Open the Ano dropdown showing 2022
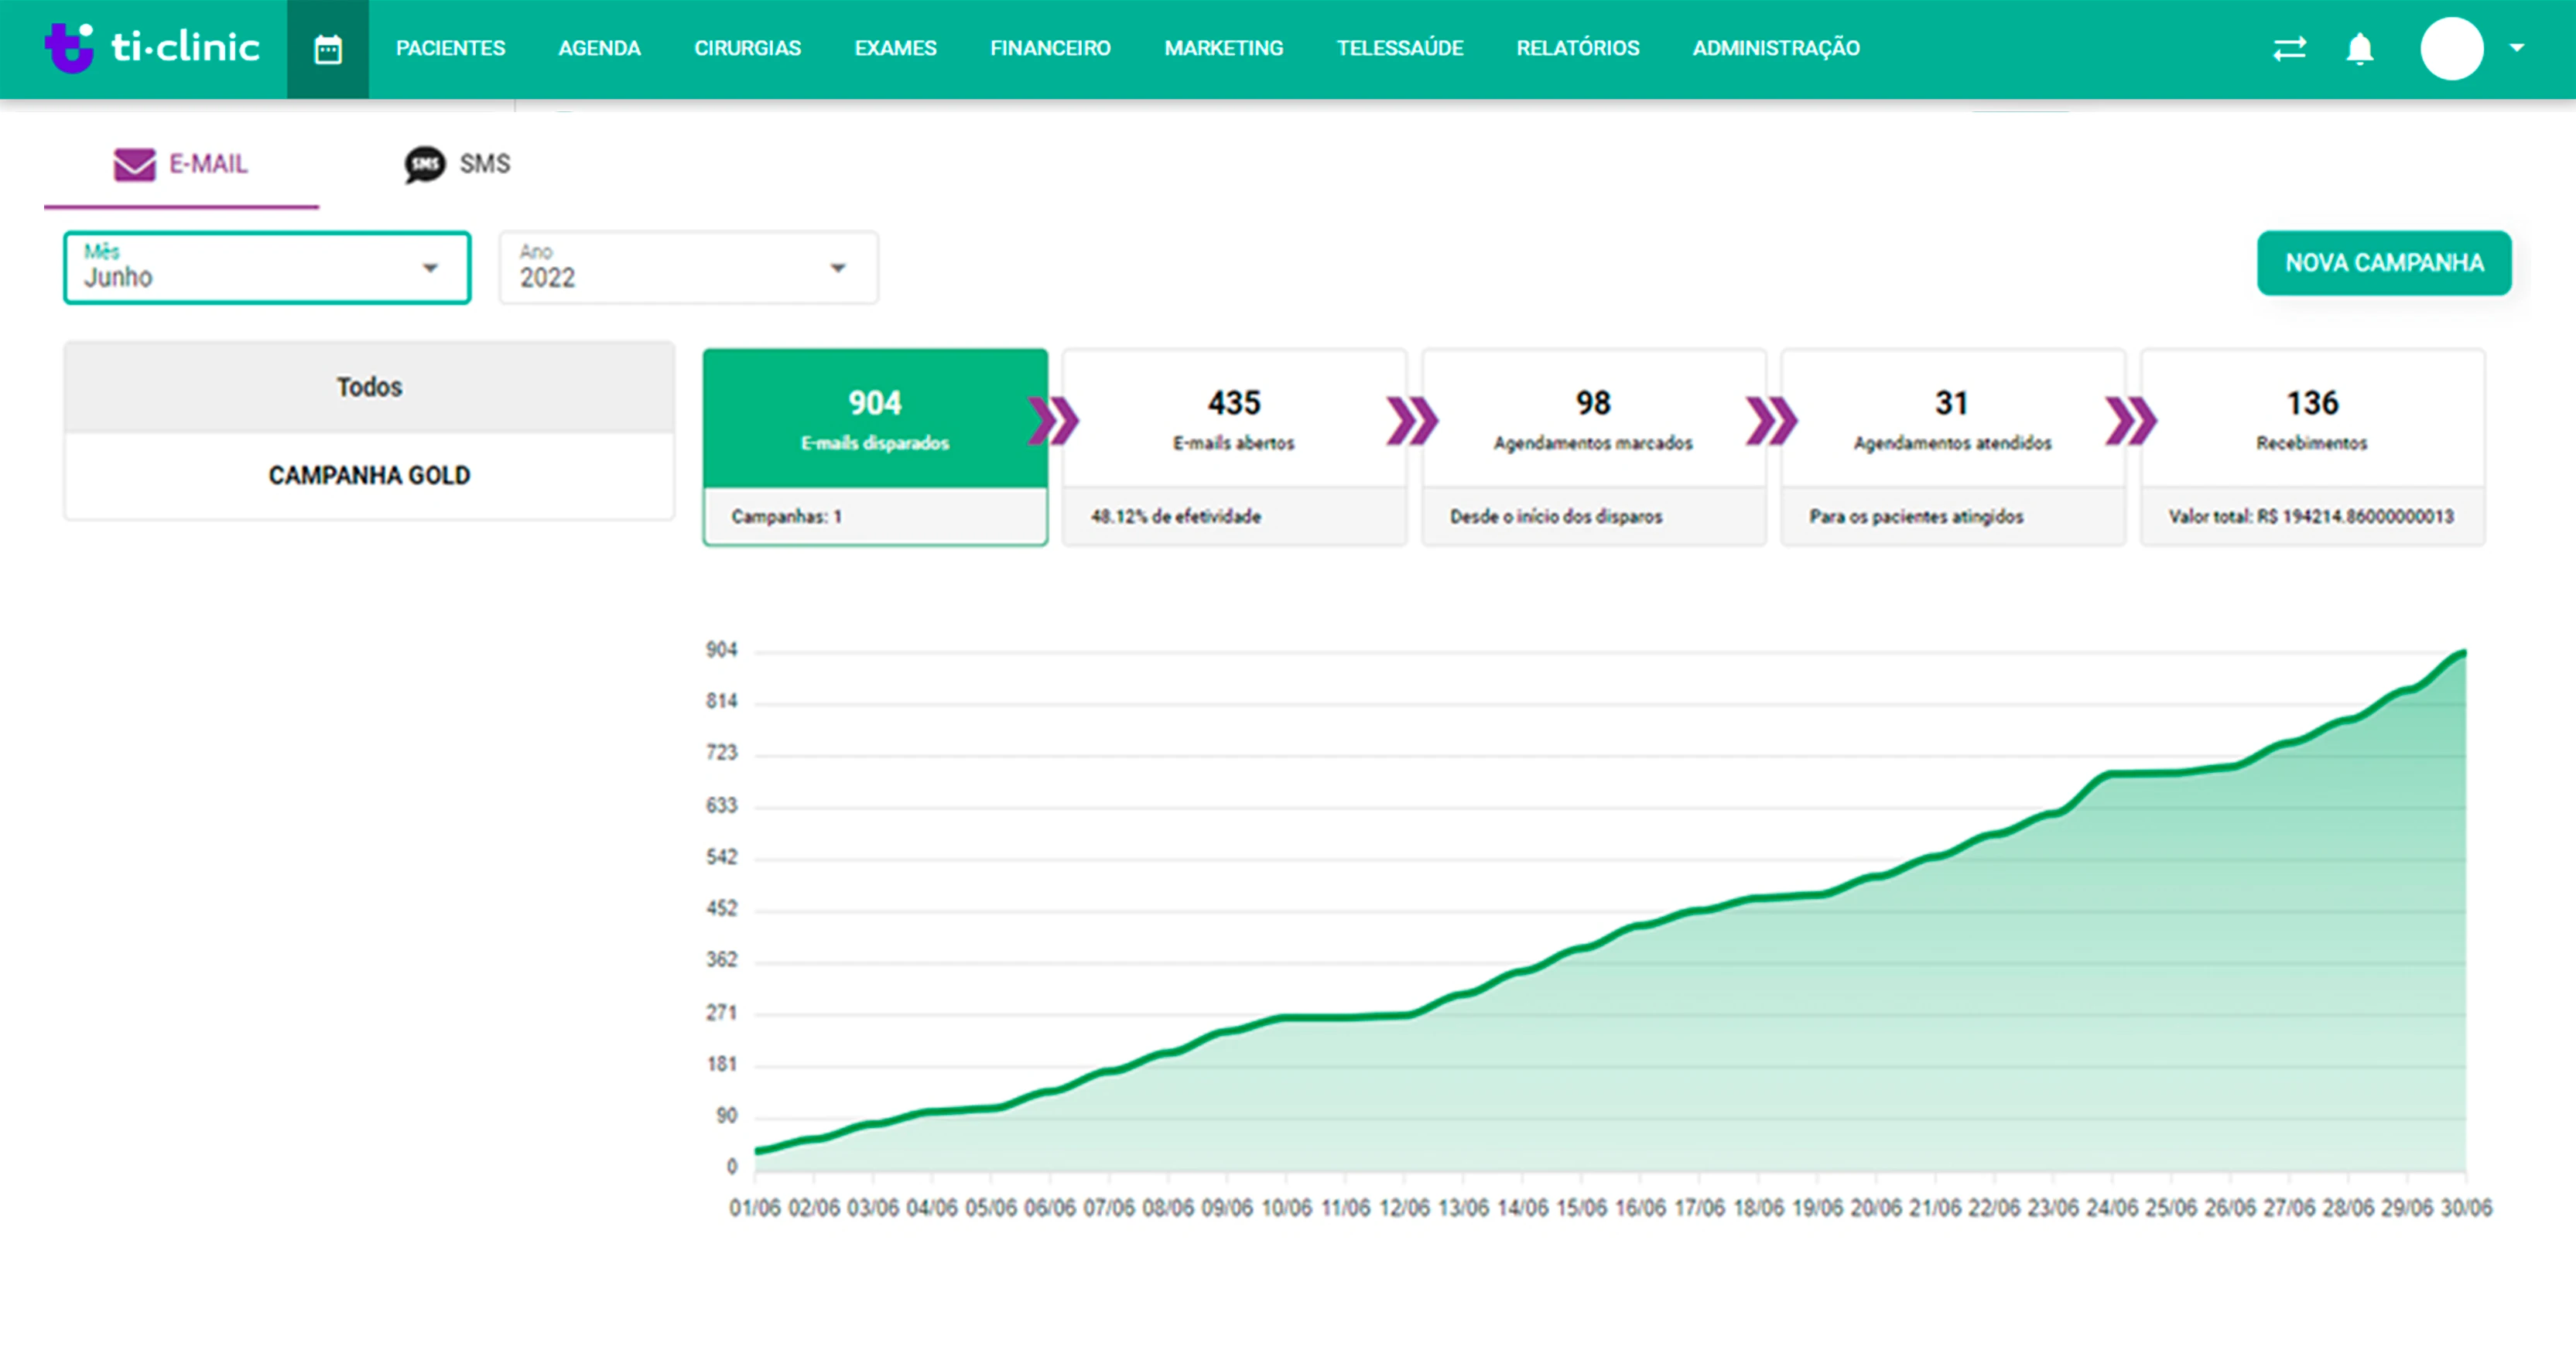This screenshot has width=2576, height=1357. (688, 267)
